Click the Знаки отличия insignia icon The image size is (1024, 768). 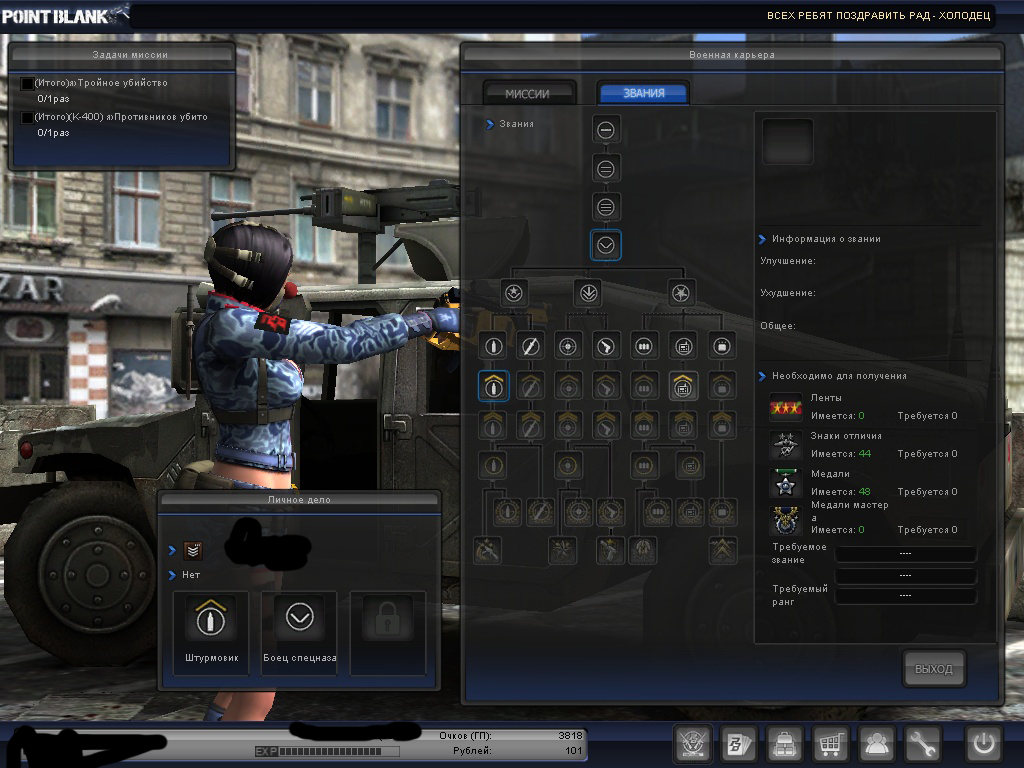pyautogui.click(x=785, y=445)
